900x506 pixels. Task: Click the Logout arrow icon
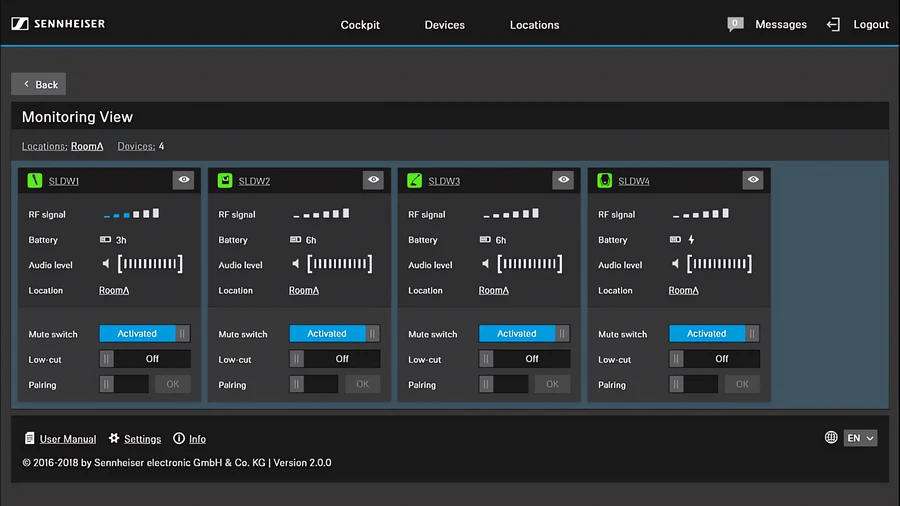click(833, 24)
